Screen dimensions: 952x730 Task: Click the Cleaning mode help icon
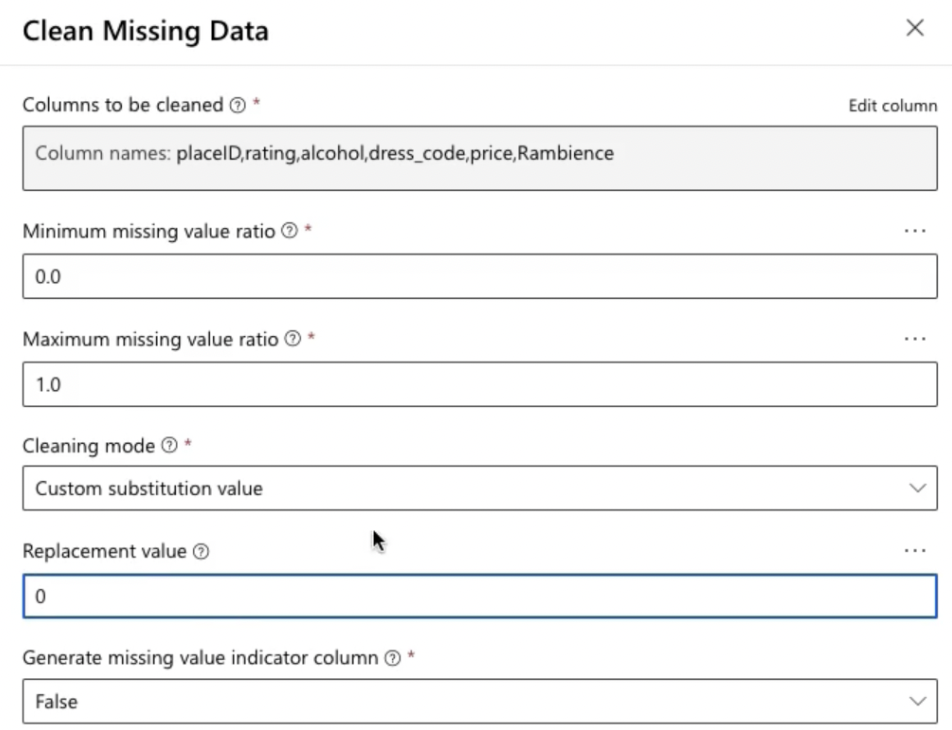[x=170, y=446]
